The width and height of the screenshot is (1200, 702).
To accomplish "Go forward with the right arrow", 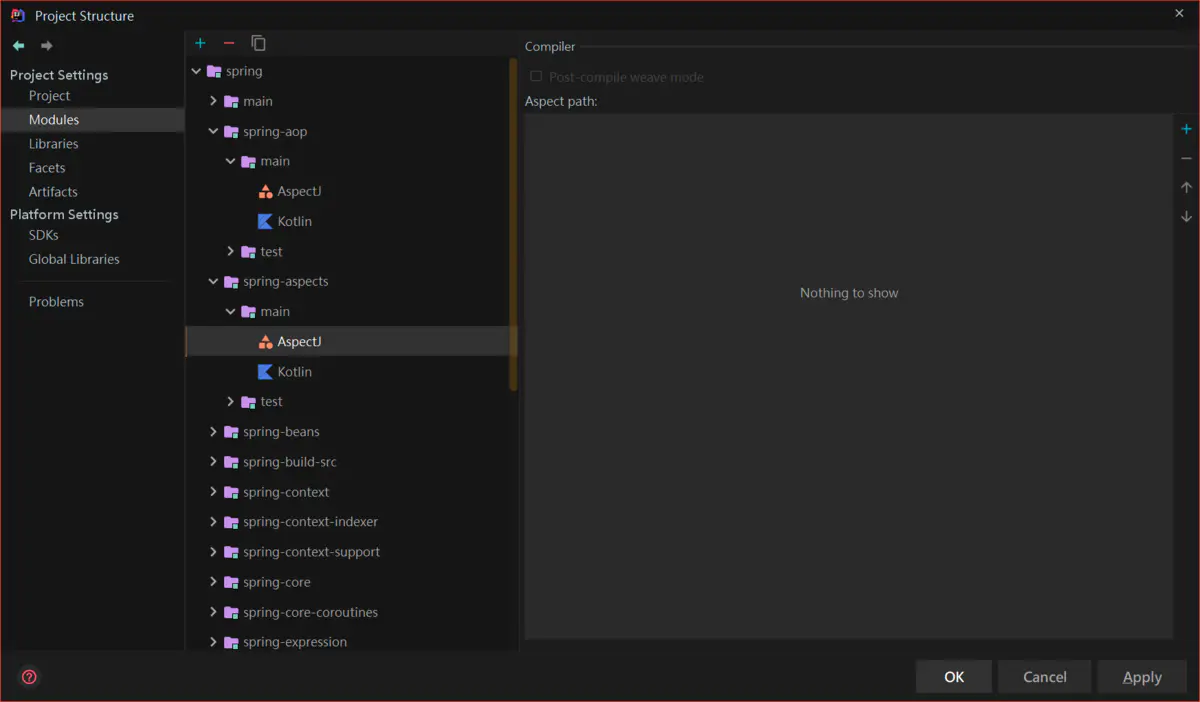I will 46,46.
